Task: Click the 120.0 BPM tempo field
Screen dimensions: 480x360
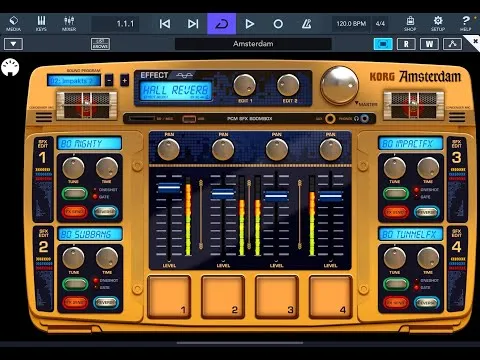Action: [351, 24]
